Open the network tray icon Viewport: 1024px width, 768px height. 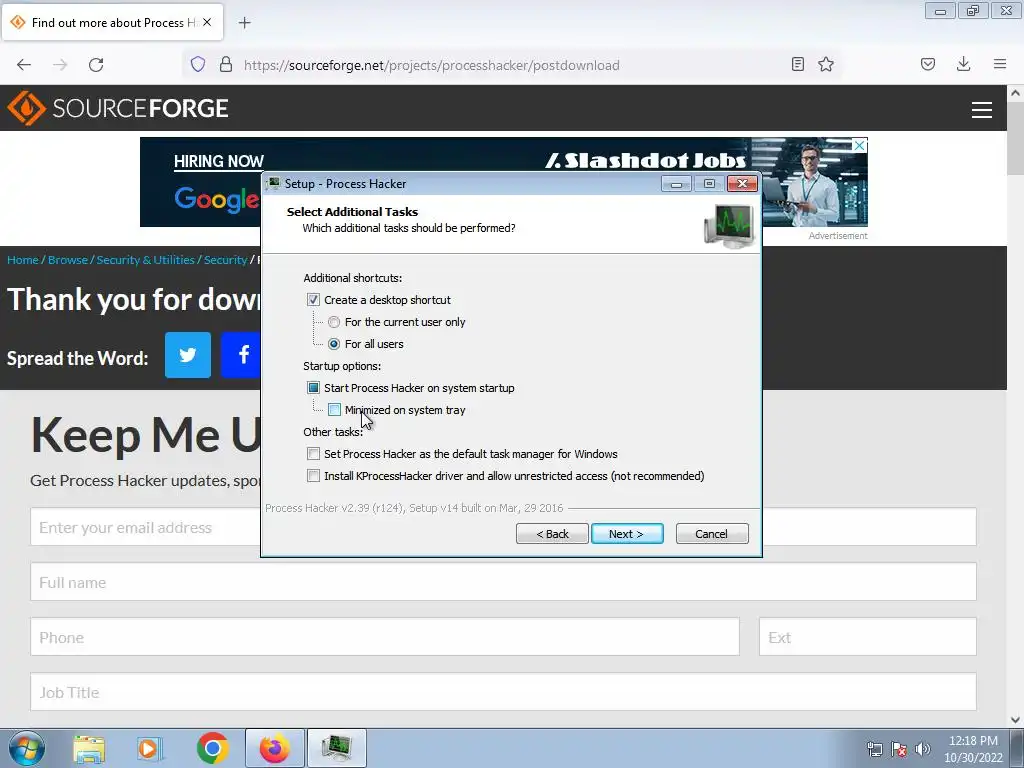coord(874,749)
